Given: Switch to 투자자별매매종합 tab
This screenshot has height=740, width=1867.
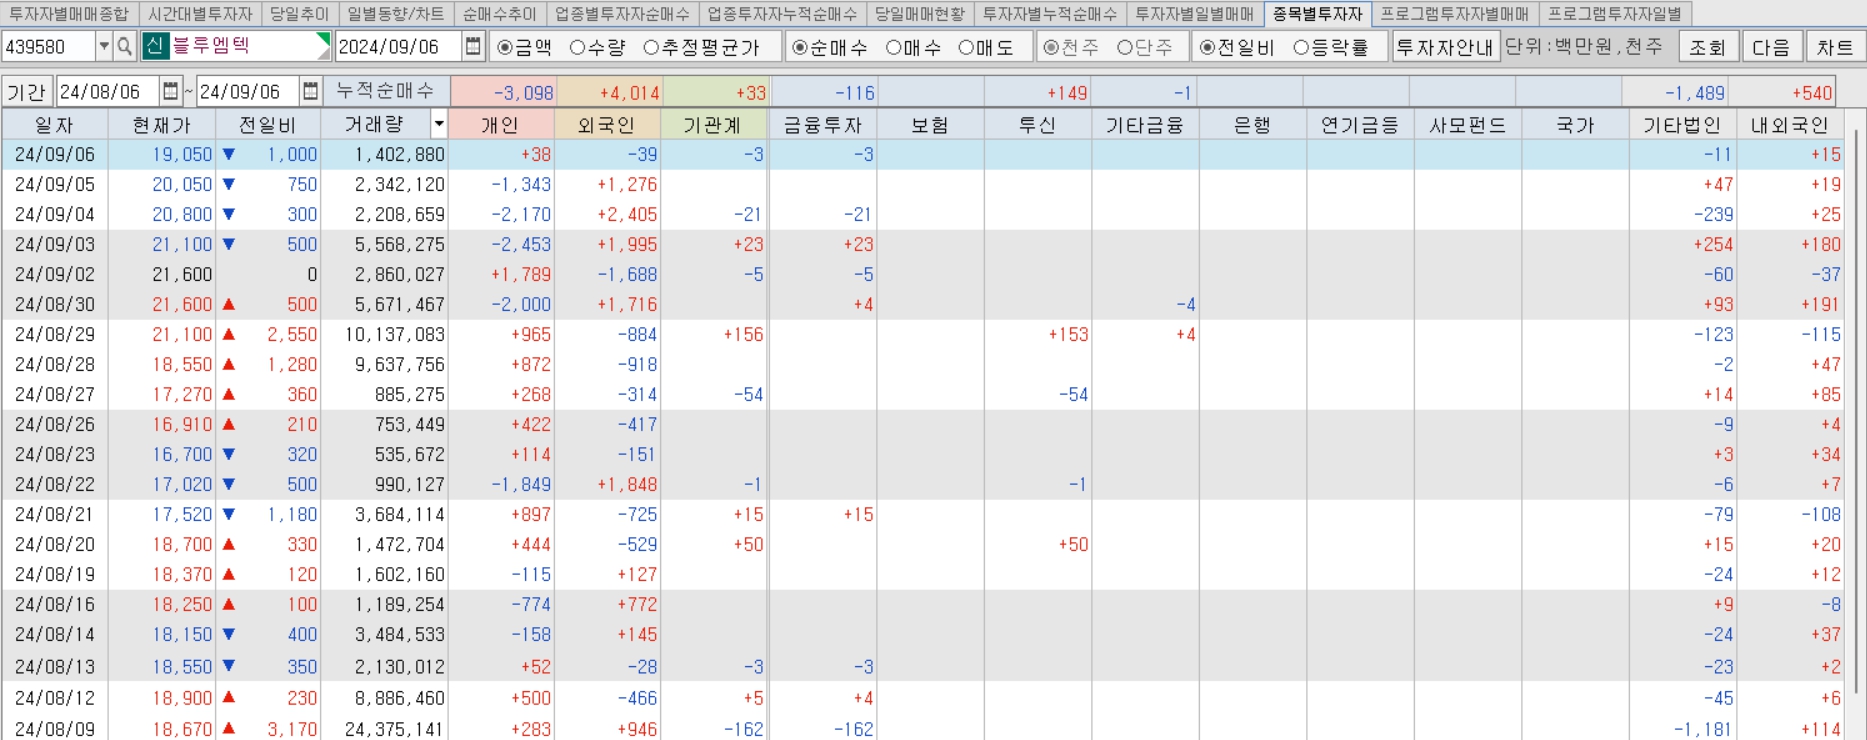Looking at the screenshot, I should pyautogui.click(x=70, y=14).
